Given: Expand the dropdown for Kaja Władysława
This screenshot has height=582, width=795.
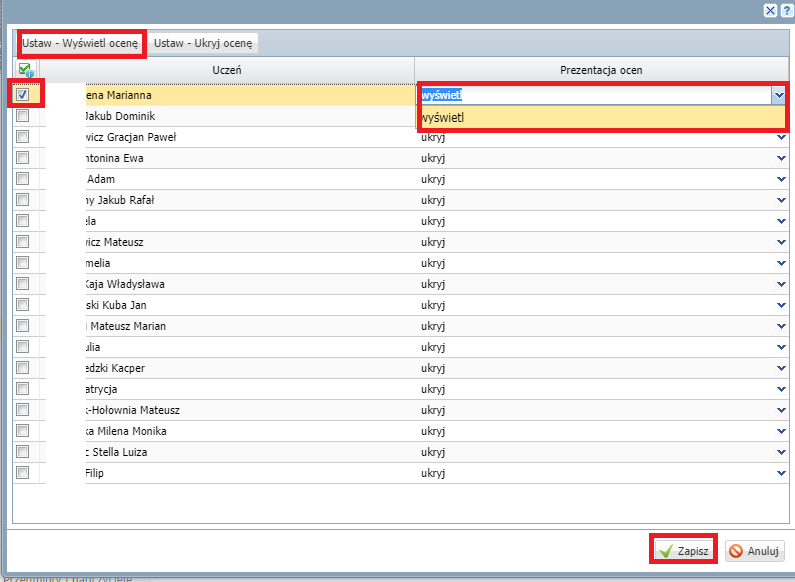Looking at the screenshot, I should [781, 284].
